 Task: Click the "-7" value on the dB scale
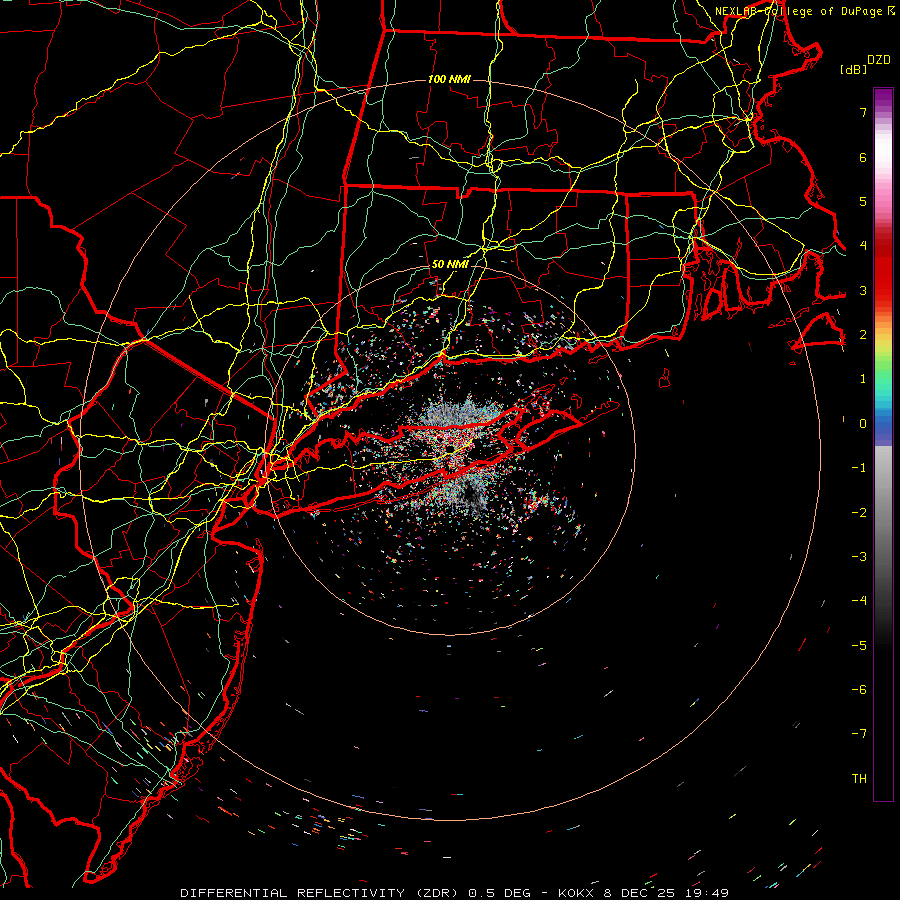point(859,734)
